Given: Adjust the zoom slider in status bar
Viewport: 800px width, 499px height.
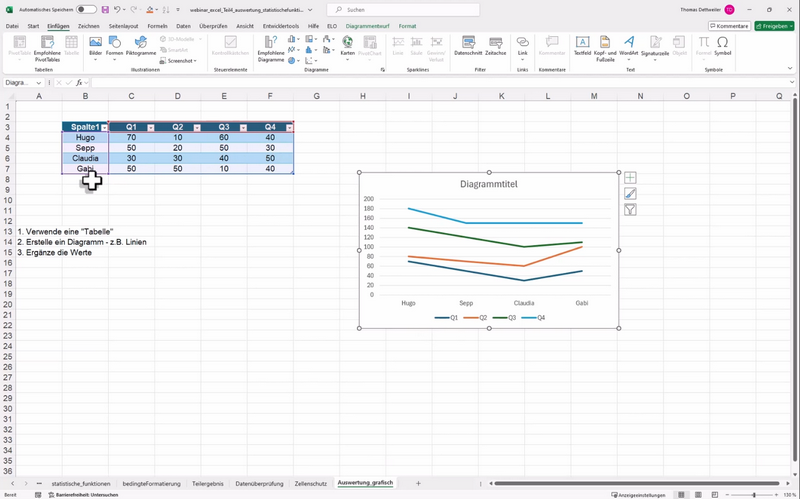Looking at the screenshot, I should (x=755, y=494).
